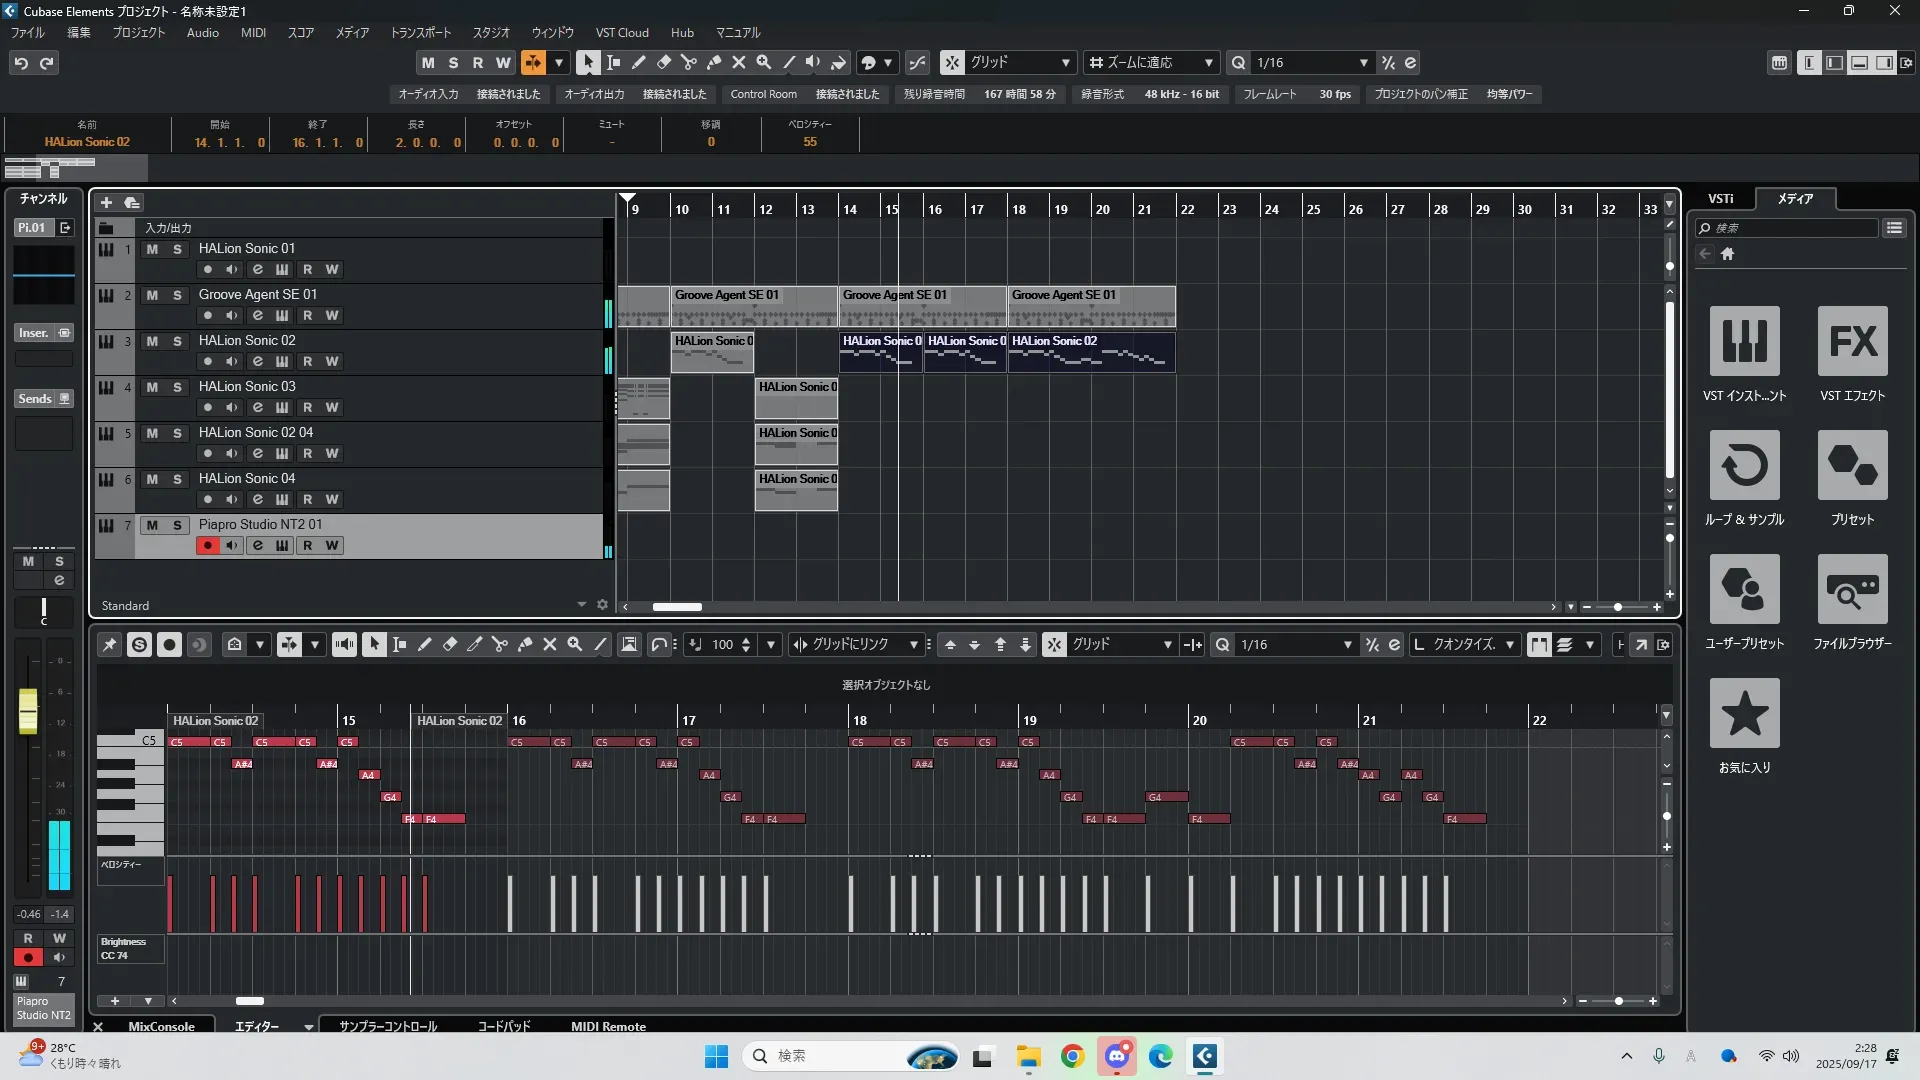Select the Glue tool in main toolbar

pyautogui.click(x=714, y=63)
